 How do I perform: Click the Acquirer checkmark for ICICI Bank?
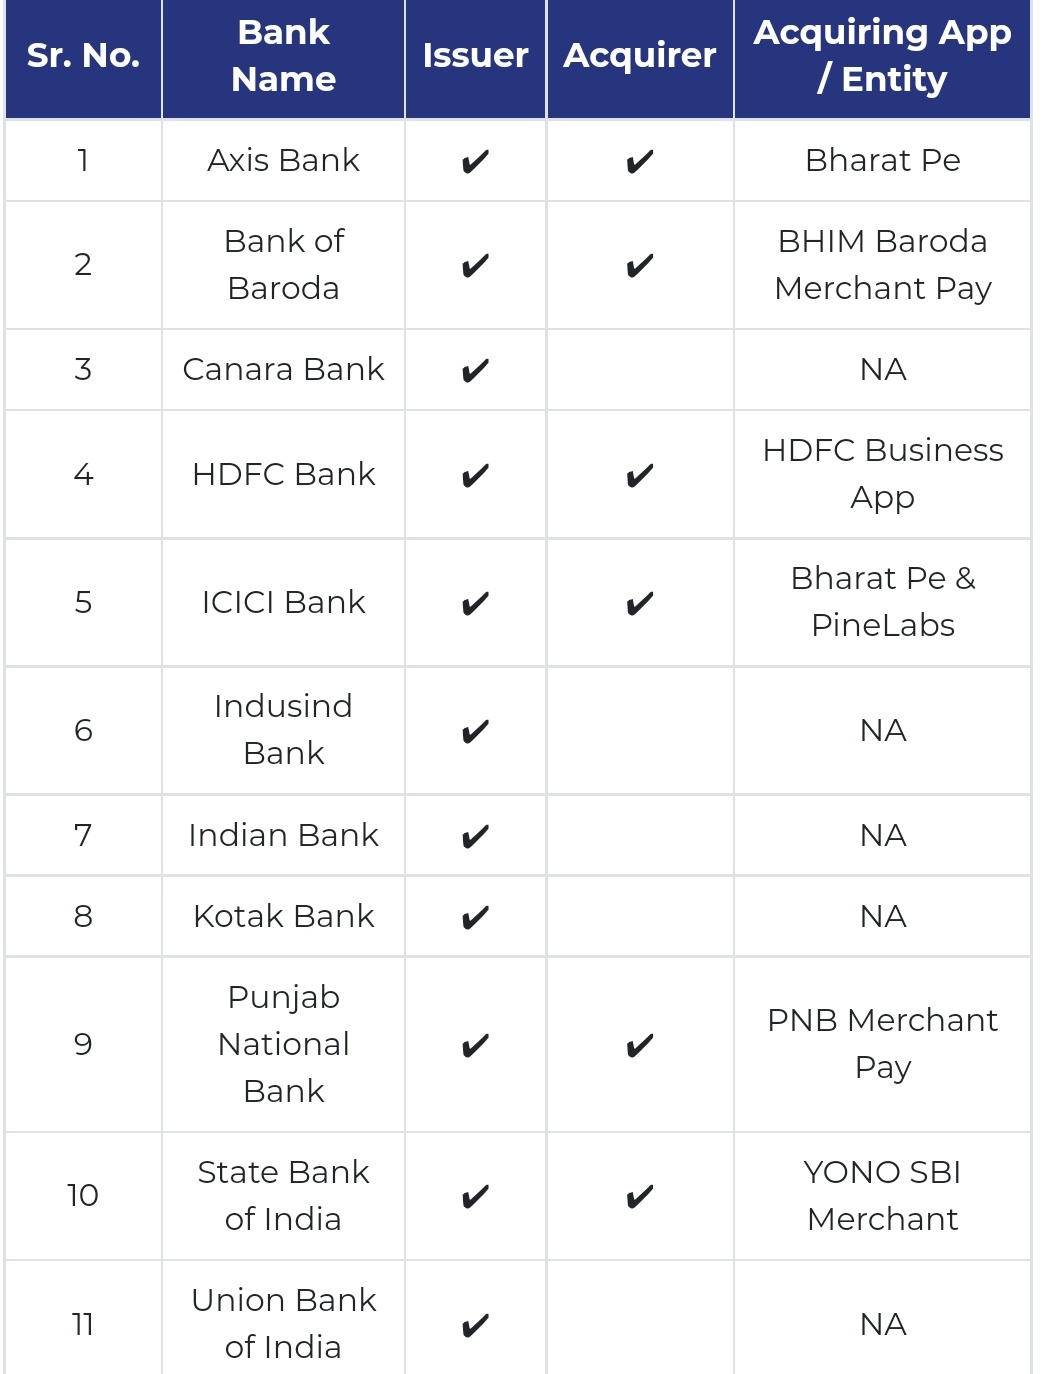click(640, 603)
